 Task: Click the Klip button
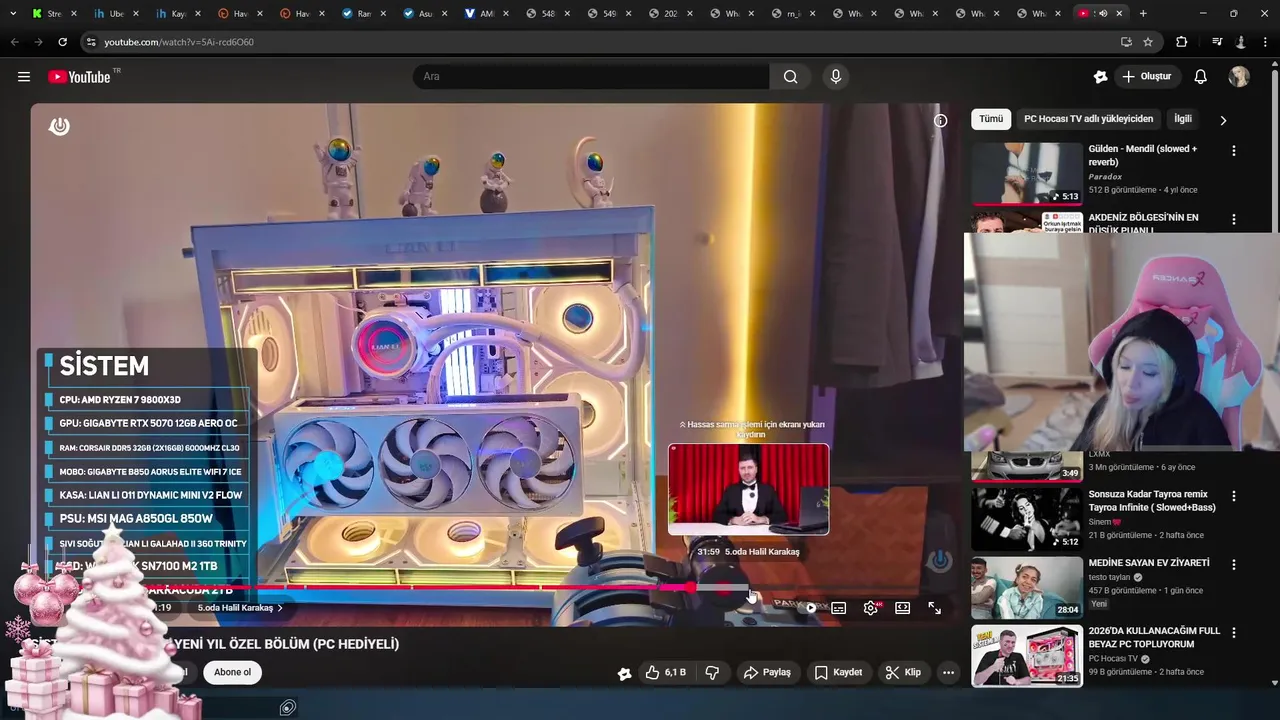click(x=903, y=673)
